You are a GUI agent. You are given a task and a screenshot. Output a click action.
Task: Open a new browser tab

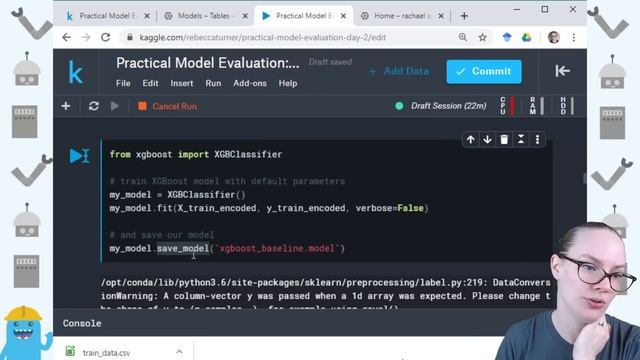tap(464, 16)
